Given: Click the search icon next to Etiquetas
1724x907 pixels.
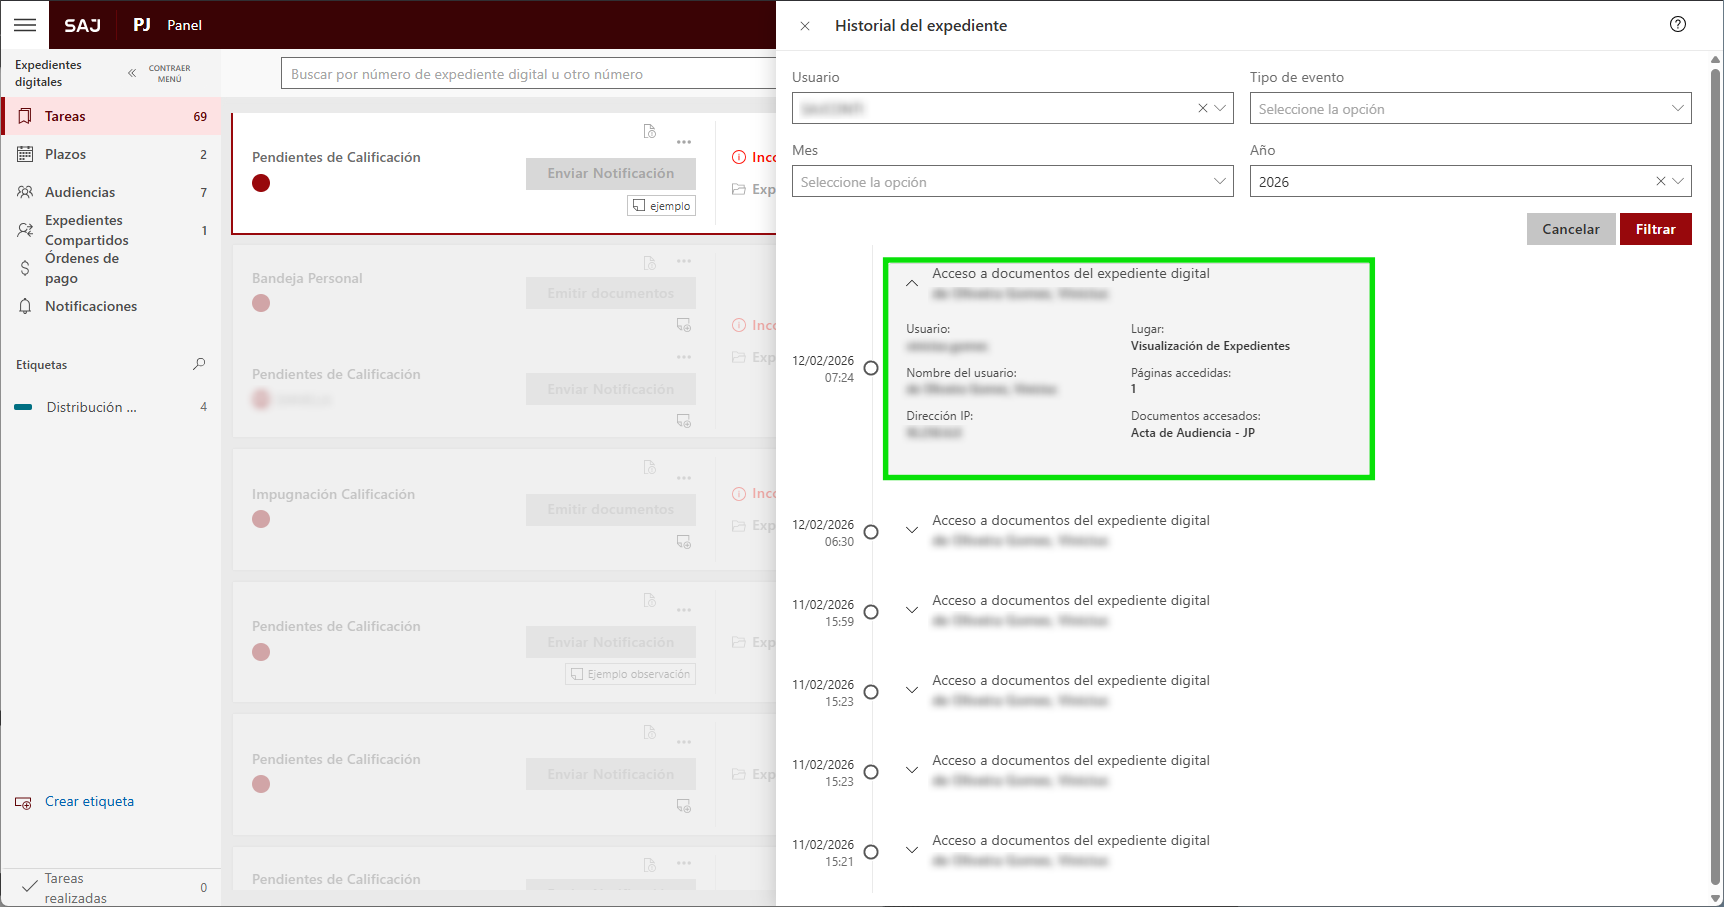Looking at the screenshot, I should (199, 365).
